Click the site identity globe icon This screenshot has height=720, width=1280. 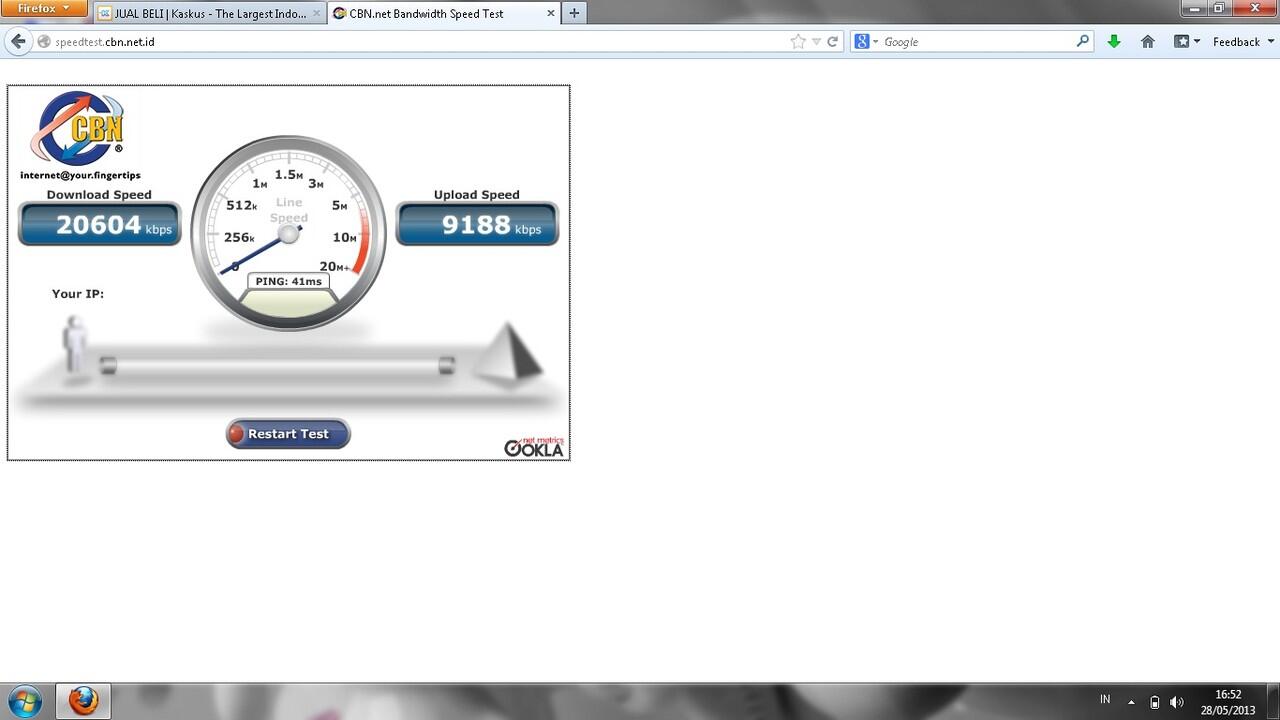point(43,42)
